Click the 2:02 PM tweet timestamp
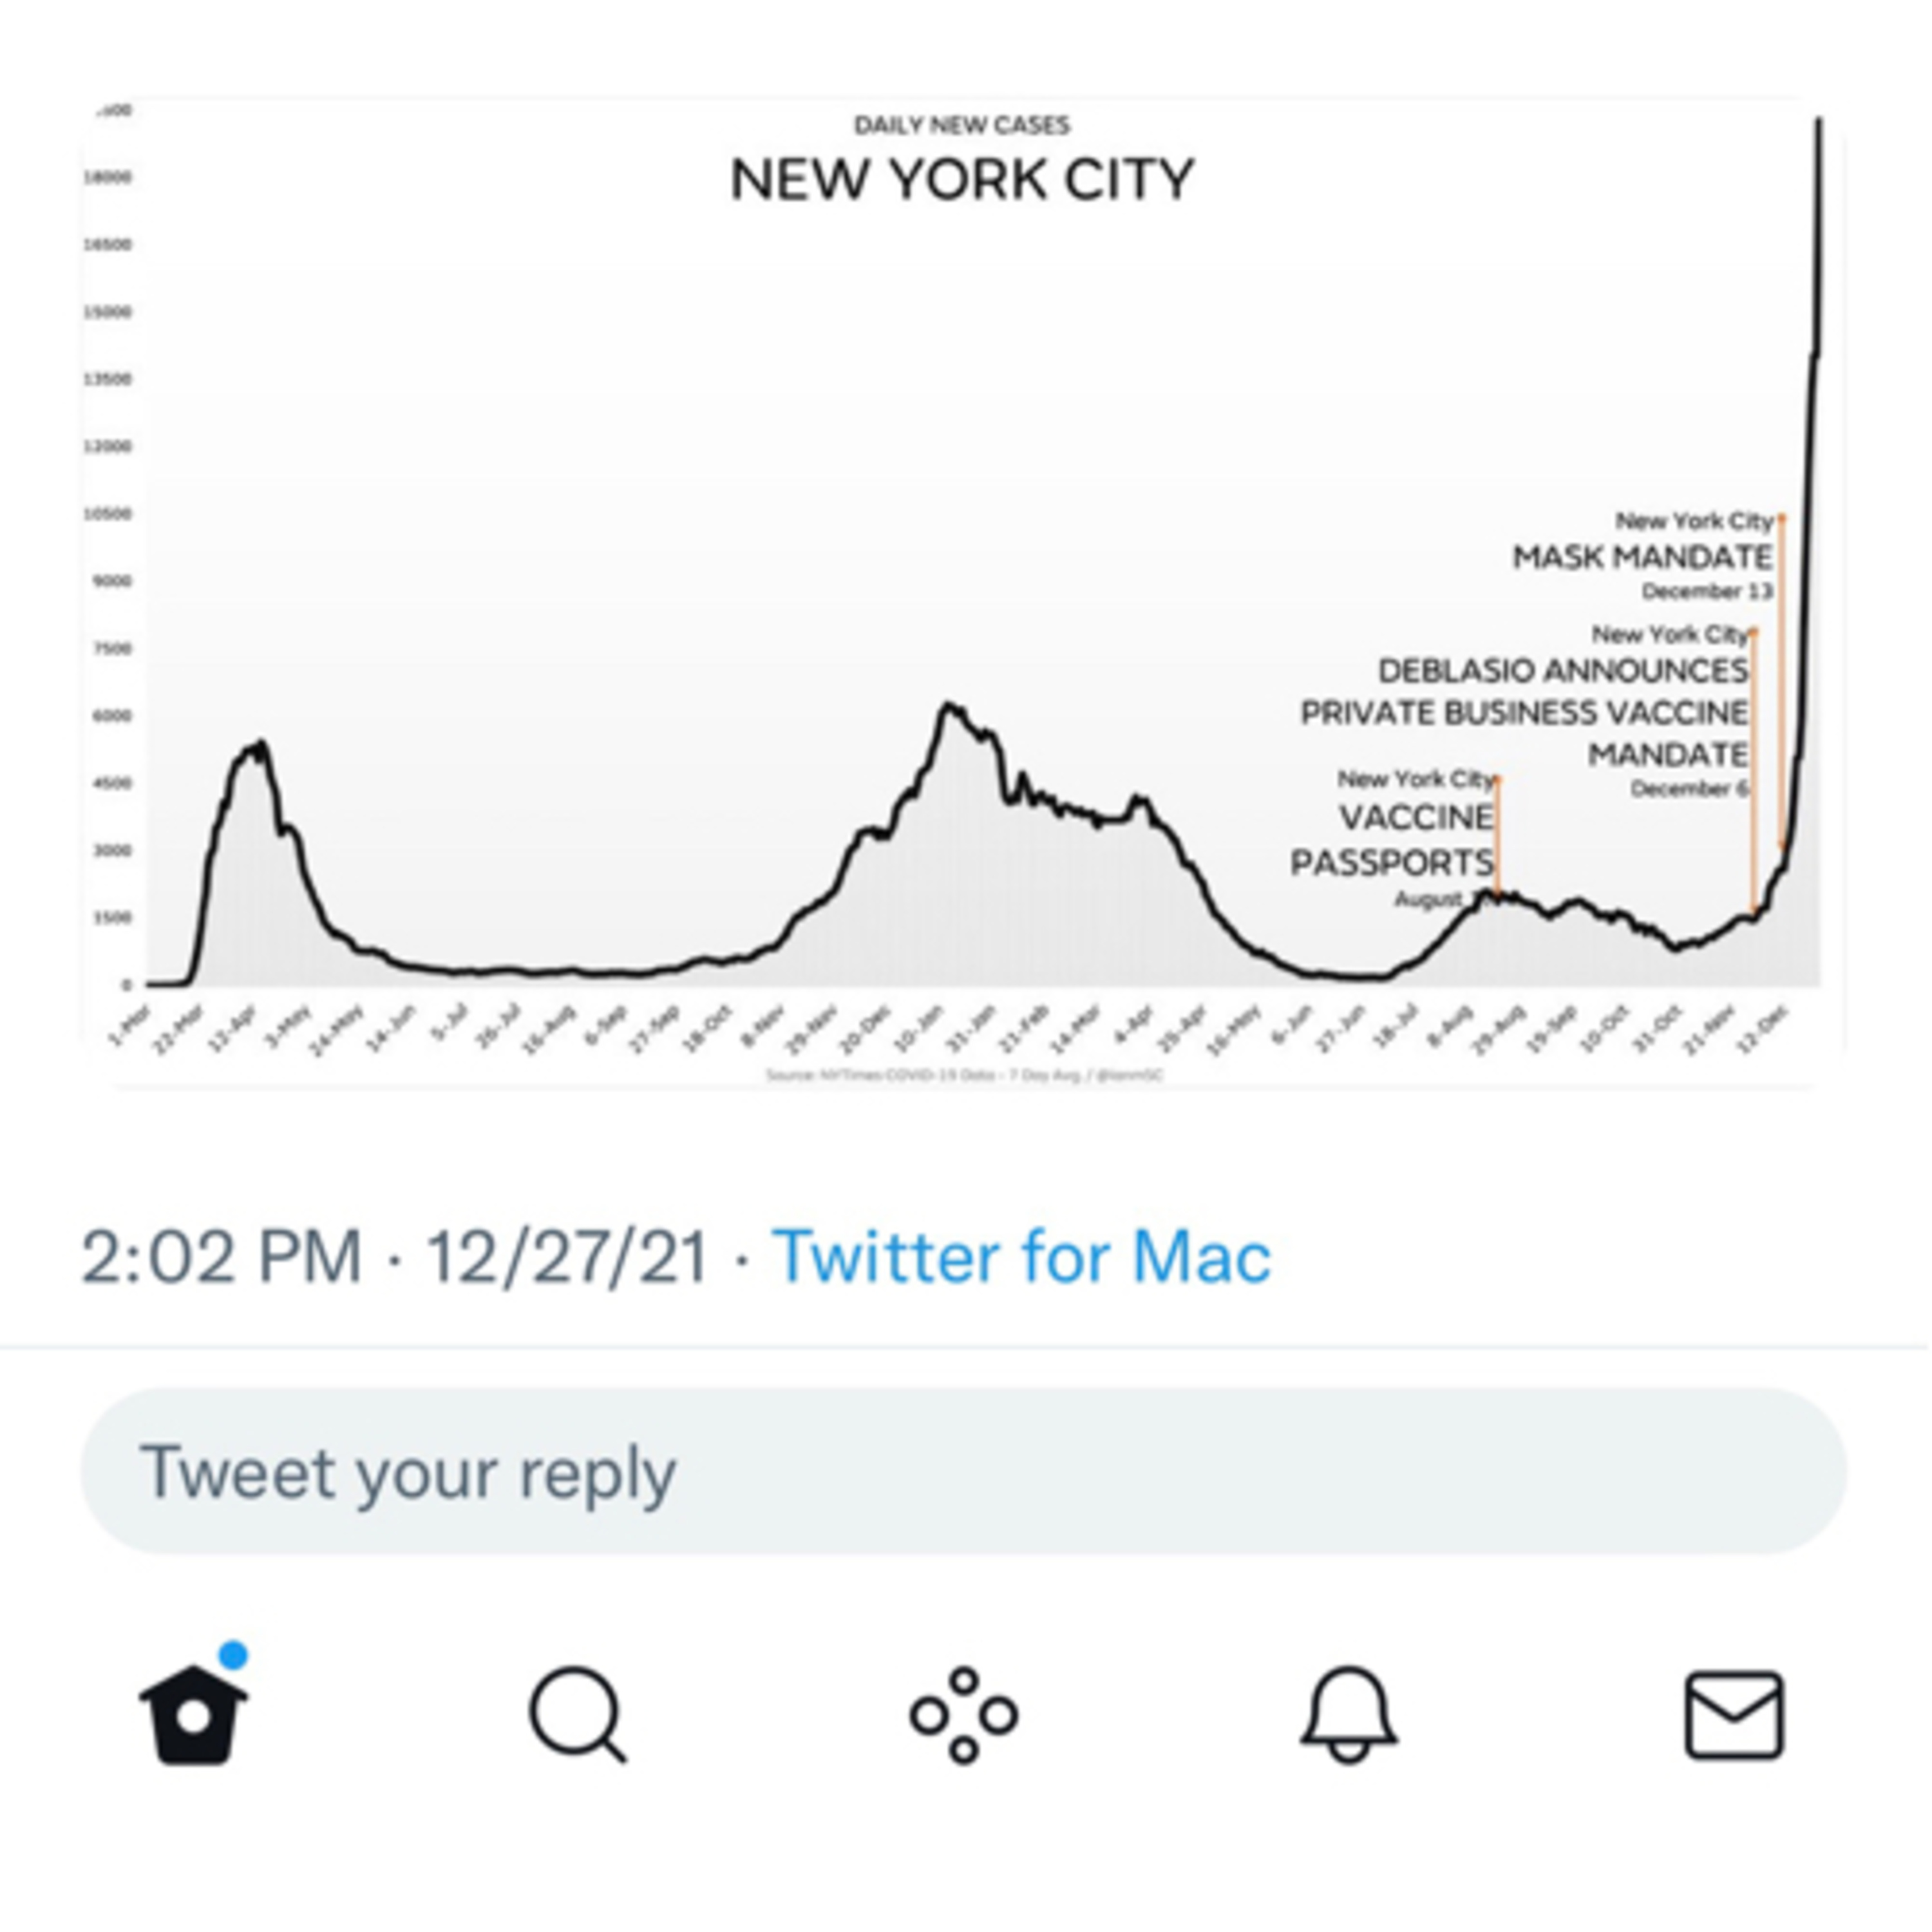The image size is (1932, 1932). pyautogui.click(x=221, y=1256)
